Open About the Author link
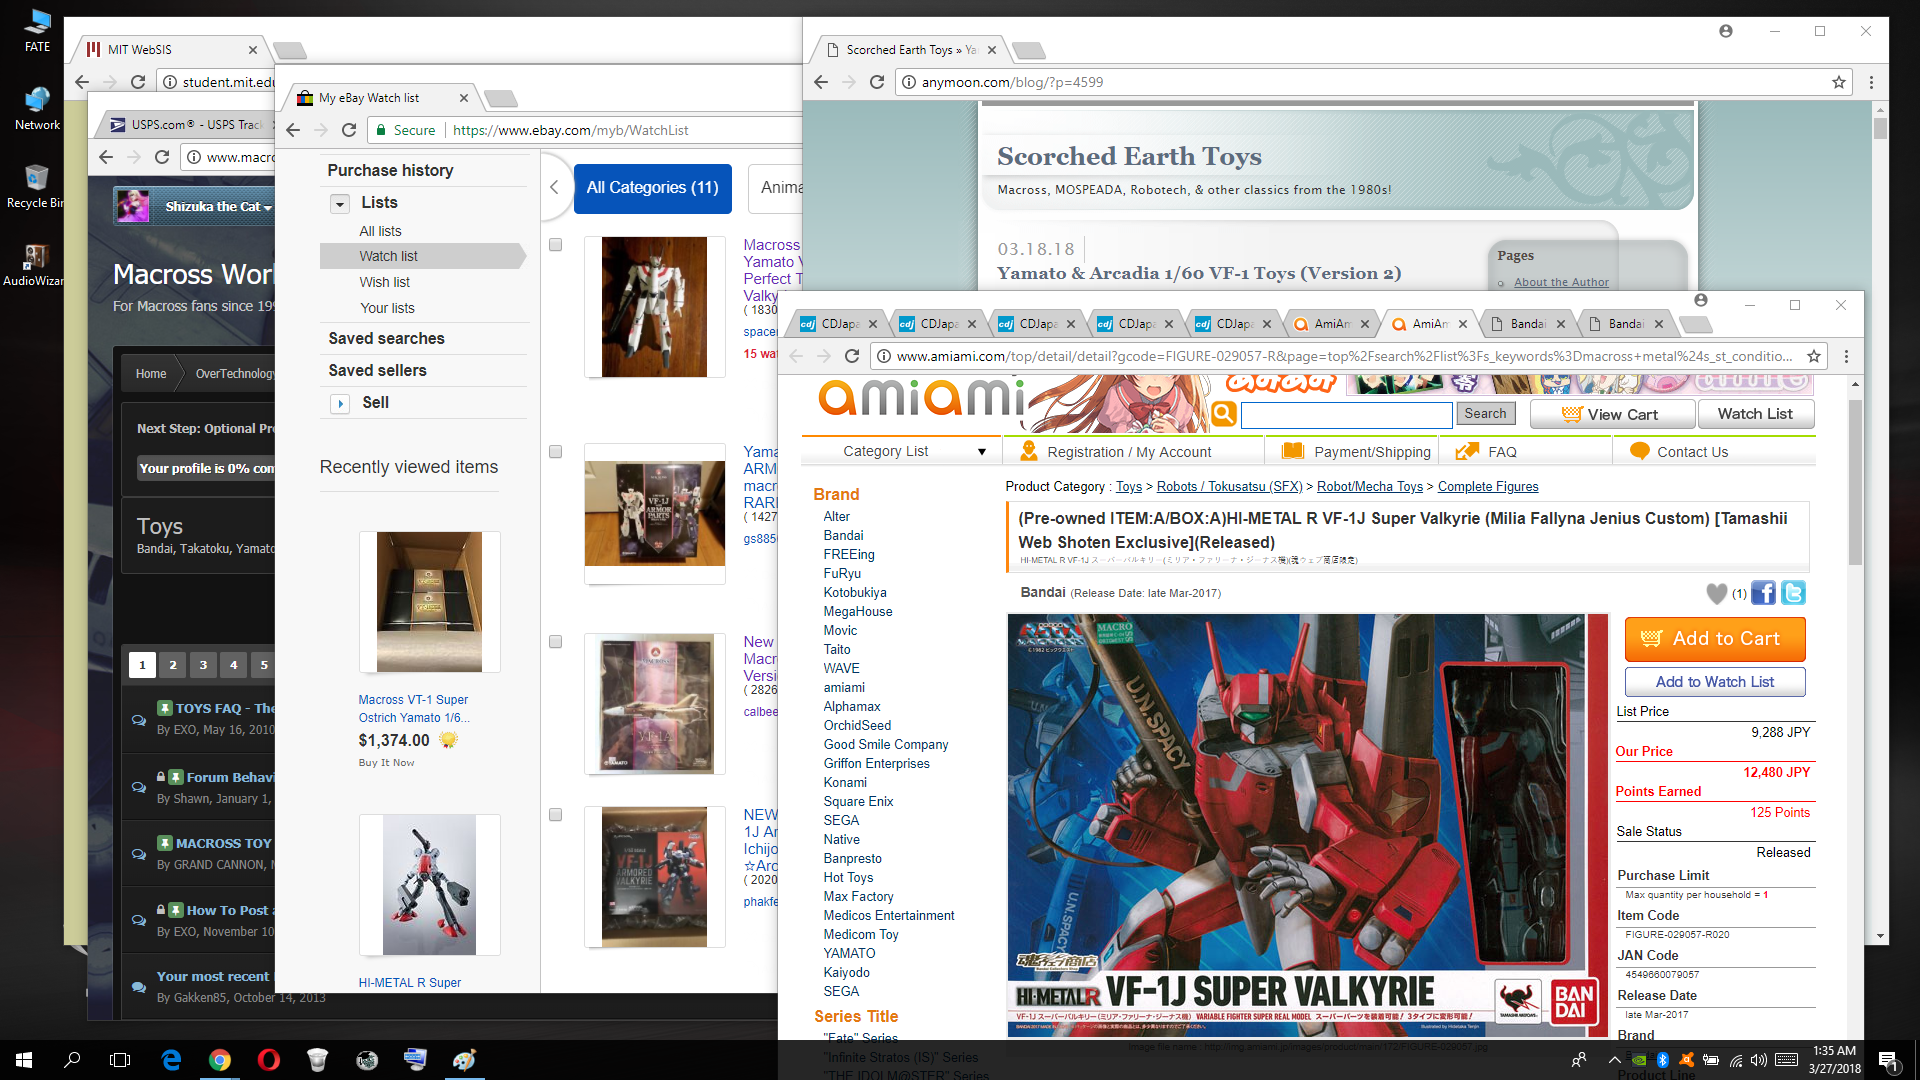 (x=1561, y=282)
